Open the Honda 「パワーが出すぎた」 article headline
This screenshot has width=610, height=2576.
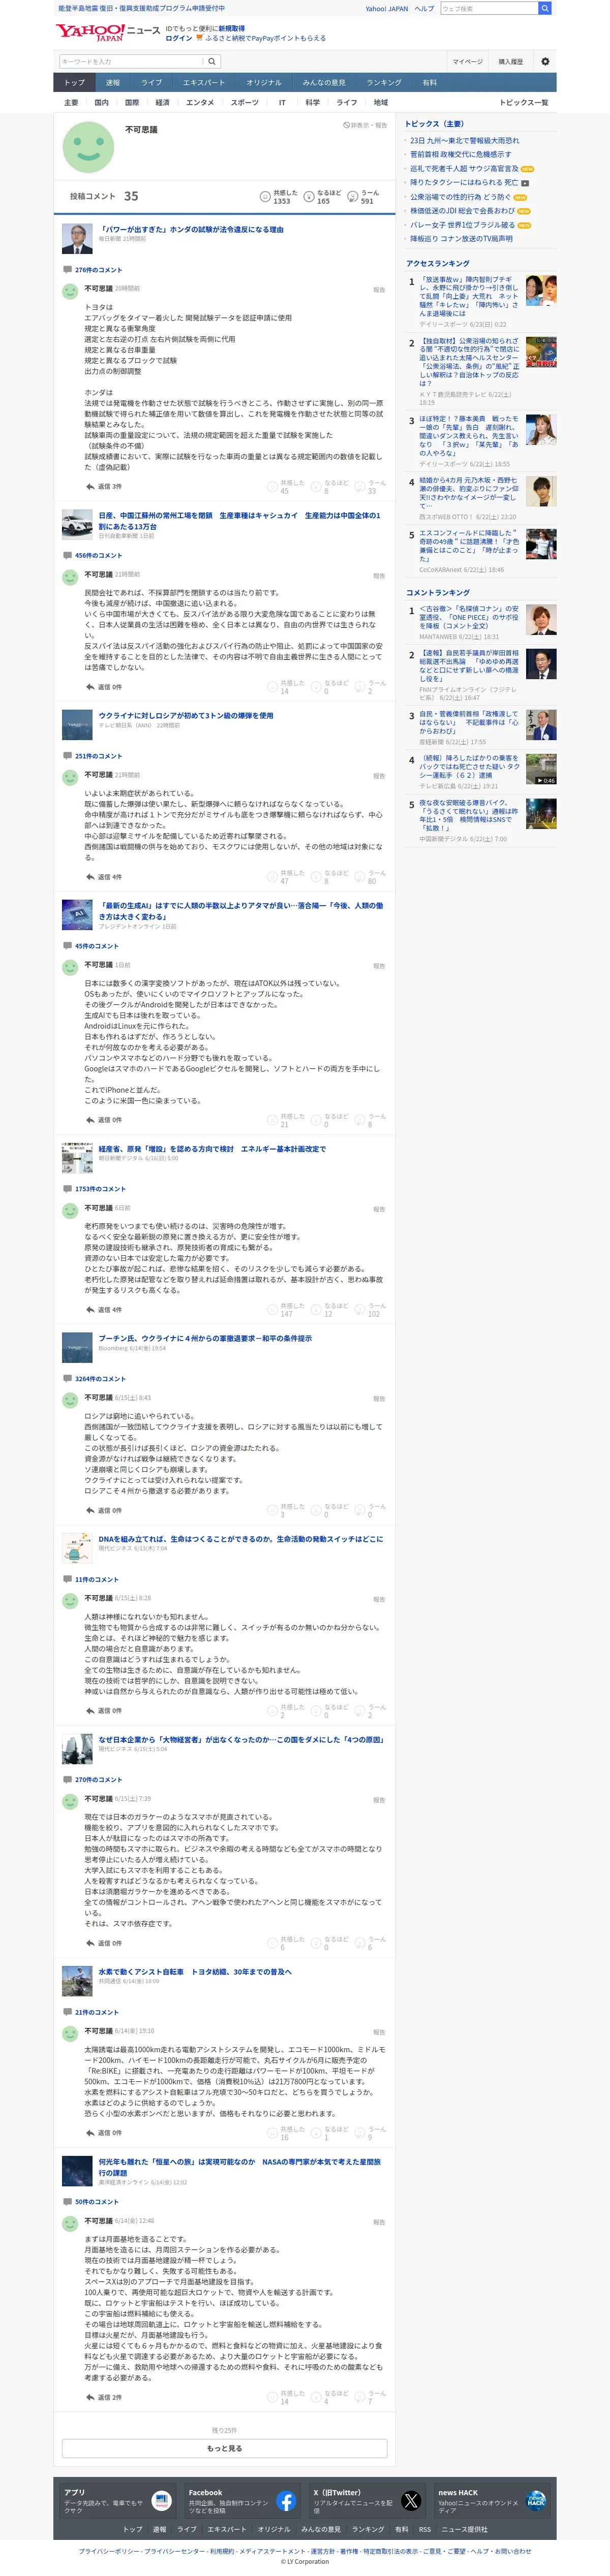point(191,229)
